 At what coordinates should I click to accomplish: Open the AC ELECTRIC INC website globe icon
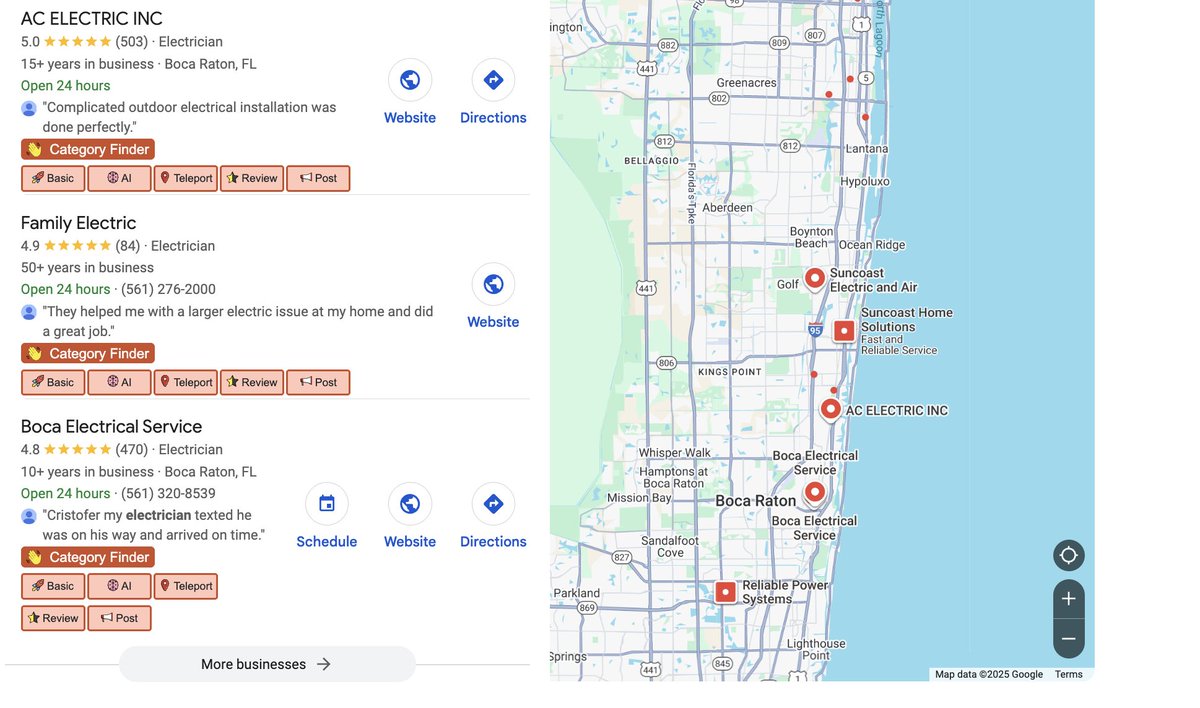point(410,80)
